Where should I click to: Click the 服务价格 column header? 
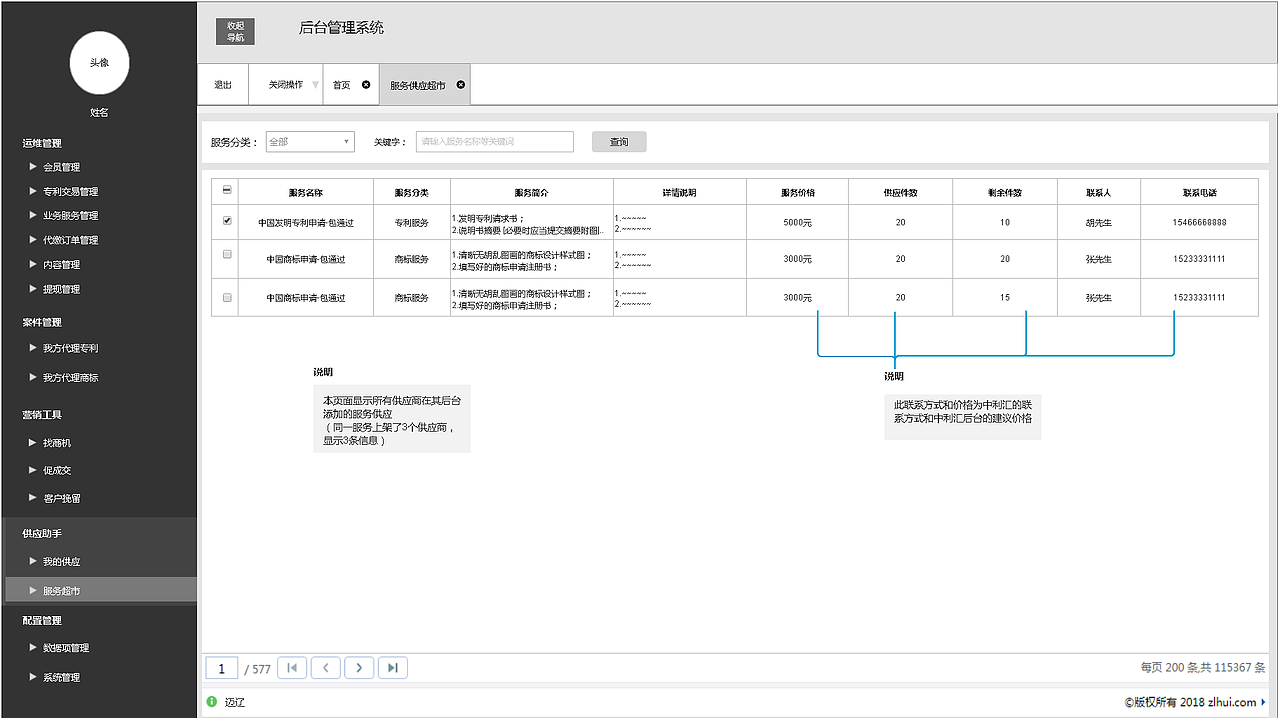[798, 192]
